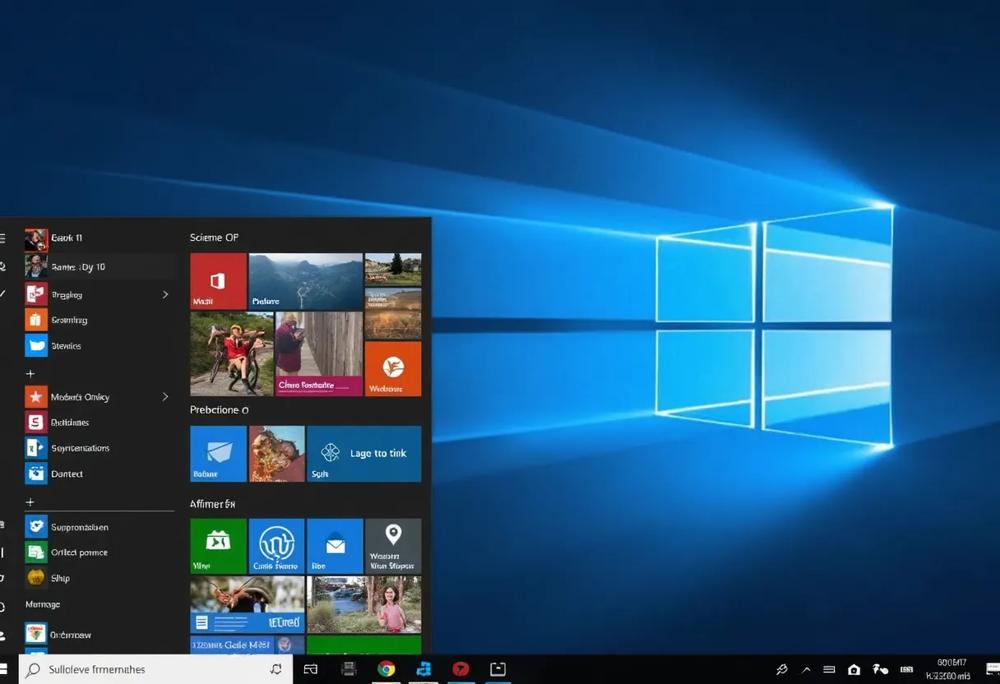Click the keyboard icon beside the clock
The width and height of the screenshot is (1000, 684).
(906, 669)
